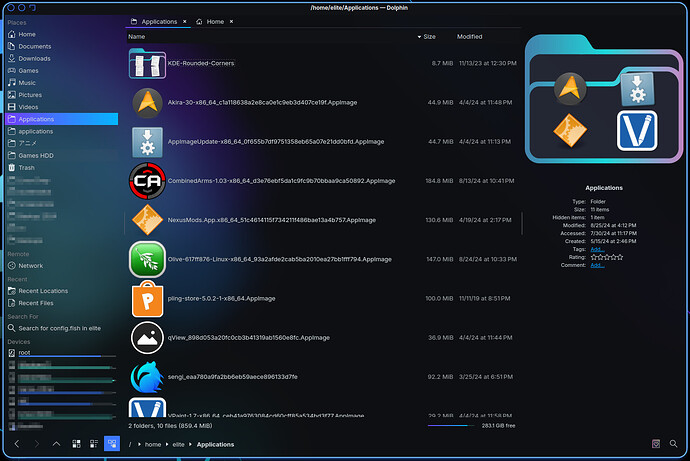Click the Applications folder preview thumbnail
Viewport: 690px width, 461px height.
point(604,99)
